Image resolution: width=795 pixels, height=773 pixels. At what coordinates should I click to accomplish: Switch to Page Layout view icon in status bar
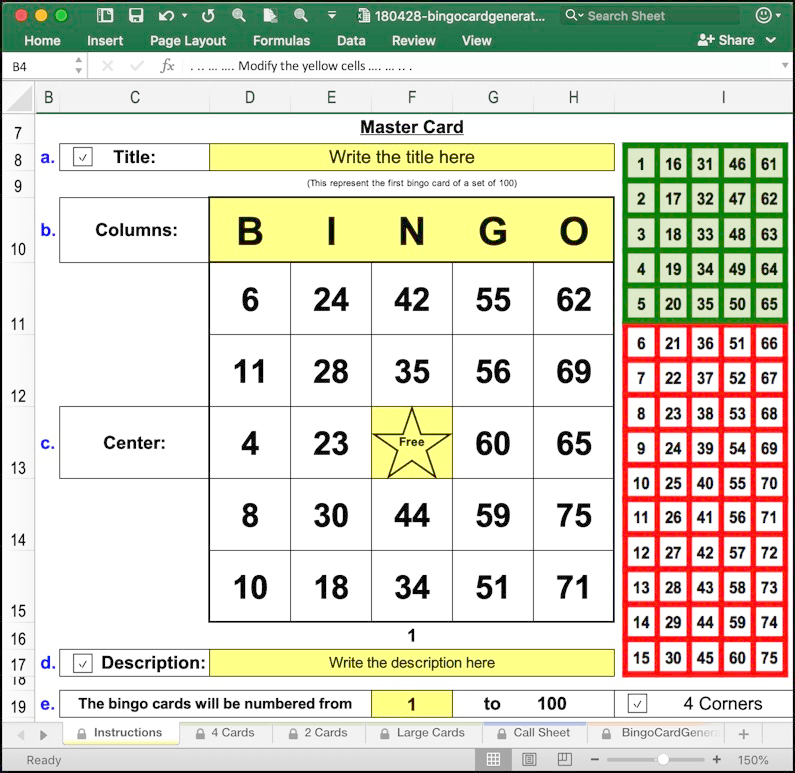point(529,759)
